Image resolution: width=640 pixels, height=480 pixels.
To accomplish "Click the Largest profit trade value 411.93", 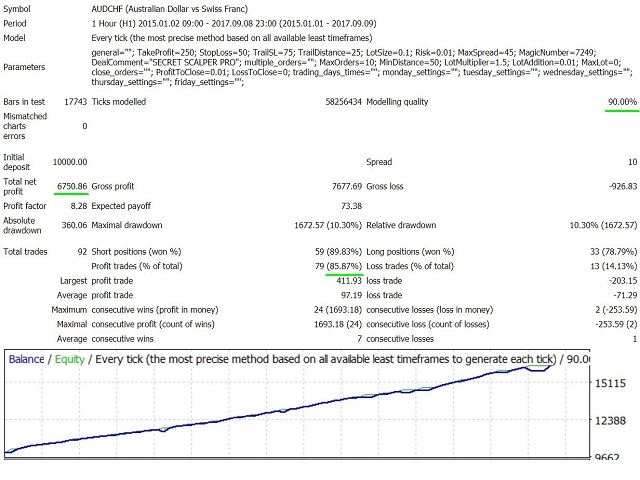I will point(349,281).
